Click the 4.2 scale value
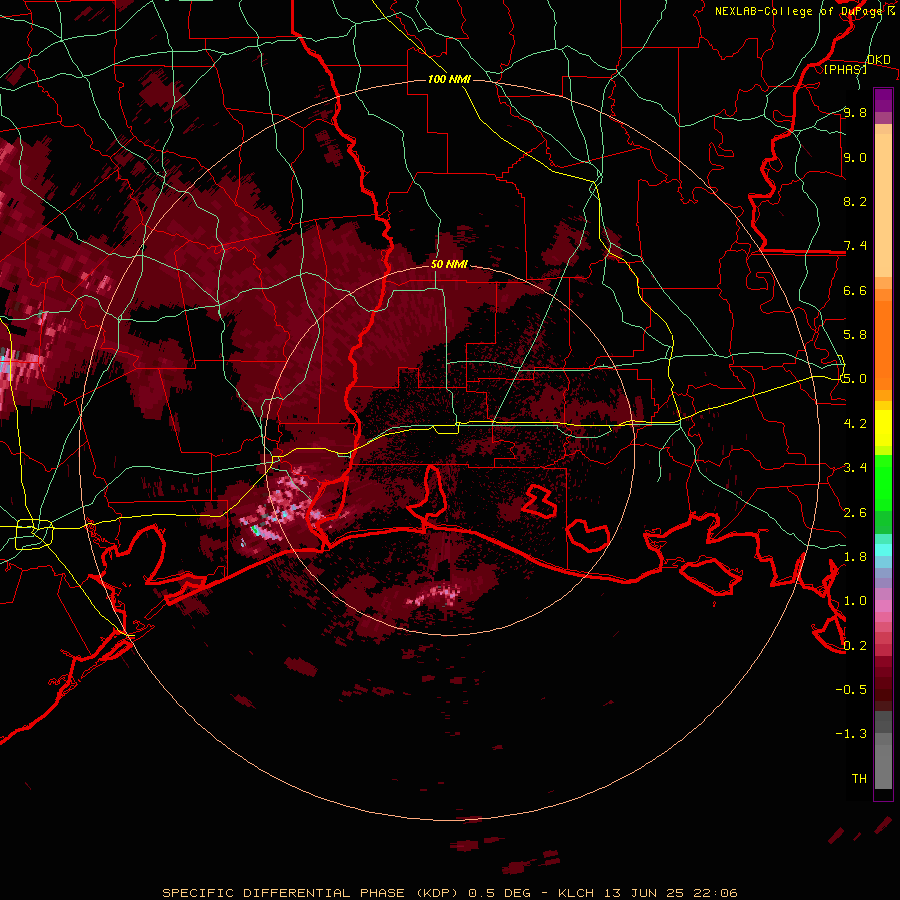 point(855,424)
